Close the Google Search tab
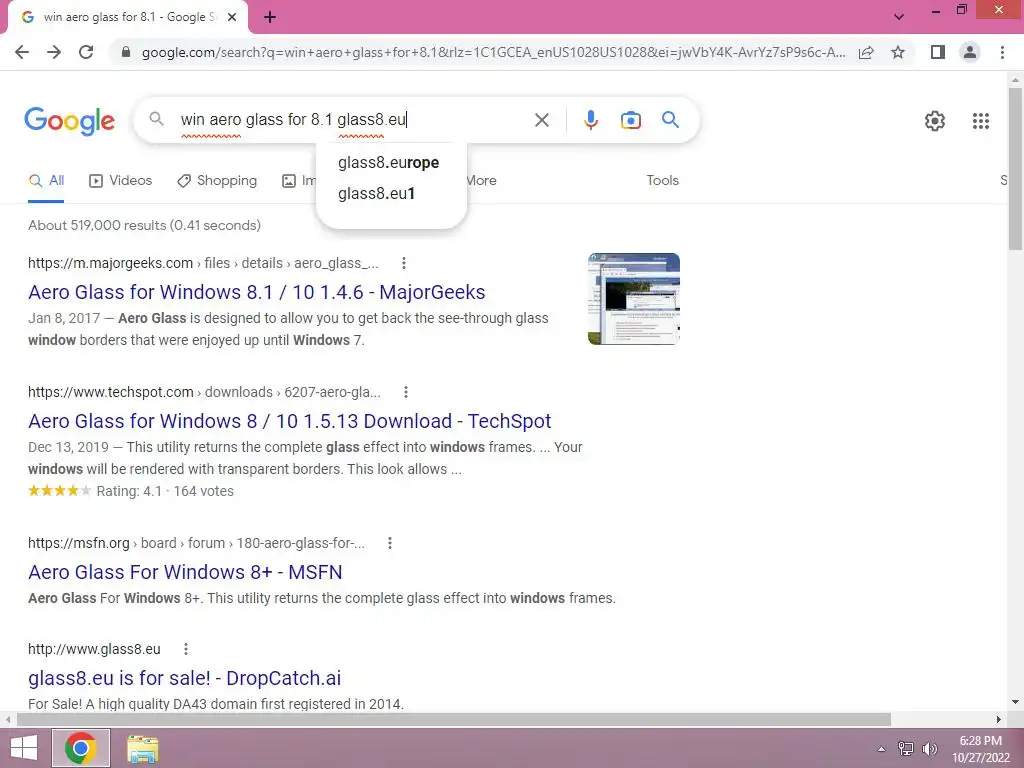Image resolution: width=1024 pixels, height=768 pixels. [x=232, y=18]
